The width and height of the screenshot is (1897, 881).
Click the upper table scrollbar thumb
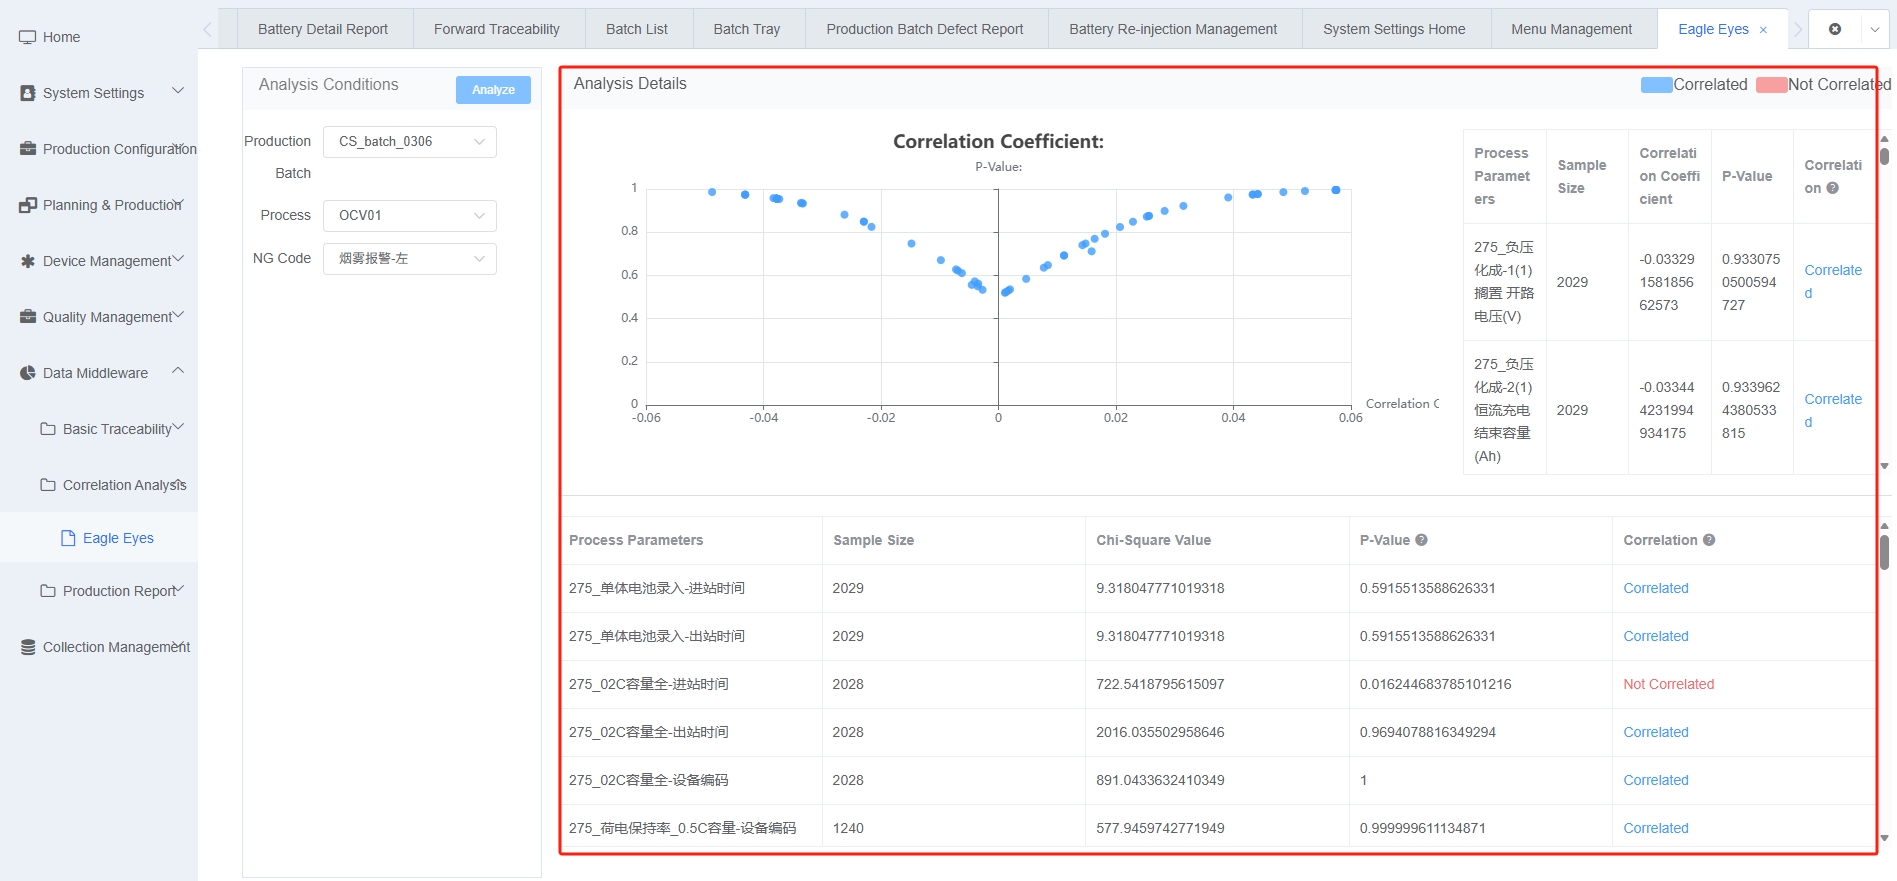coord(1884,156)
